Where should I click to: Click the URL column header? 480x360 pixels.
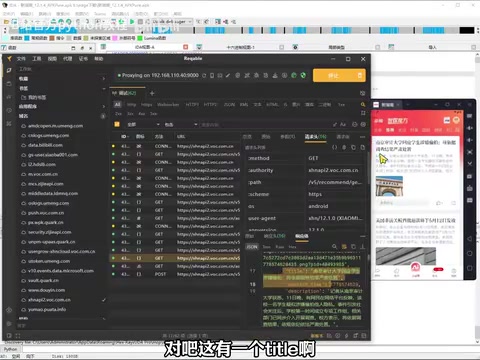click(x=181, y=137)
